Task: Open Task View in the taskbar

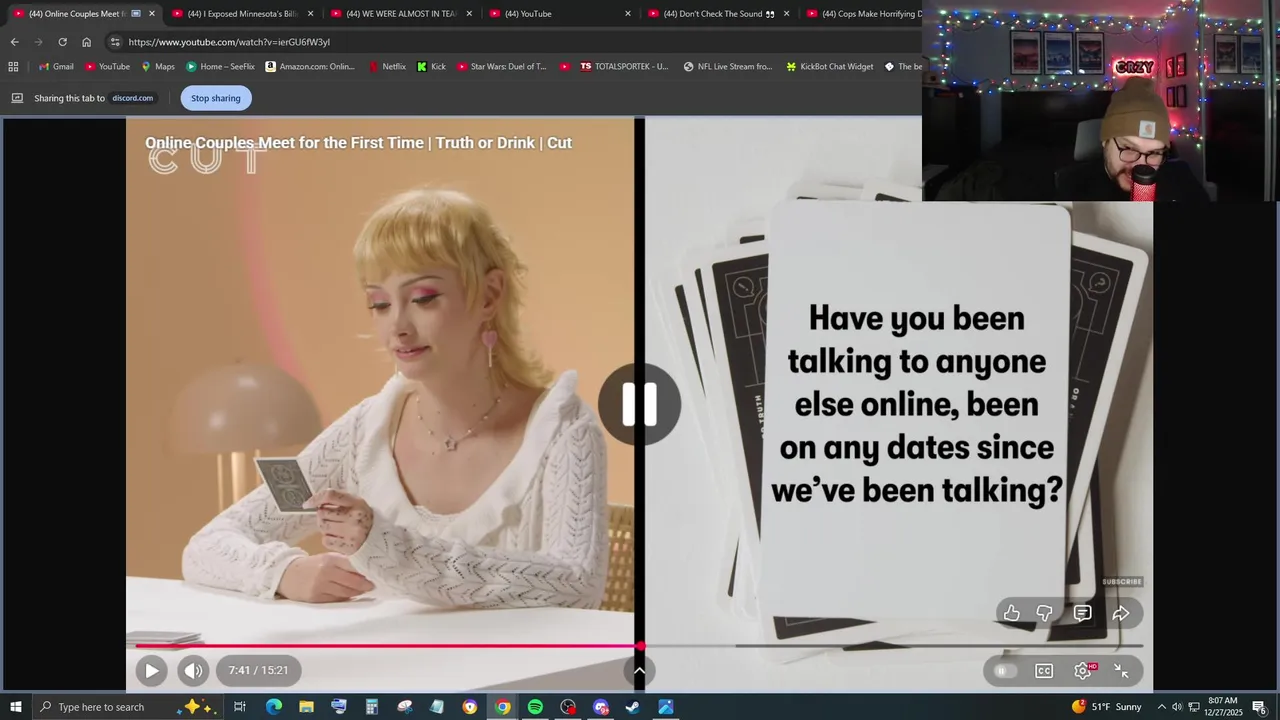Action: (x=240, y=707)
